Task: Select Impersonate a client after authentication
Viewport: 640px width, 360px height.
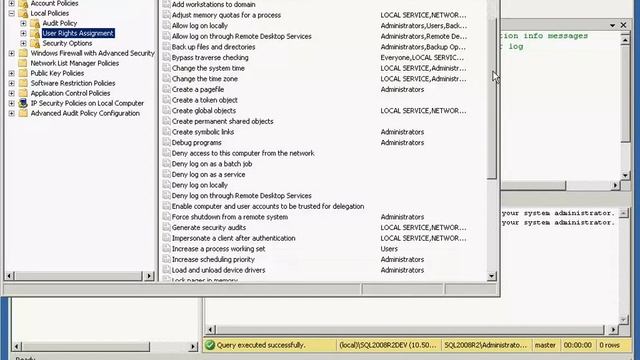Action: [233, 238]
